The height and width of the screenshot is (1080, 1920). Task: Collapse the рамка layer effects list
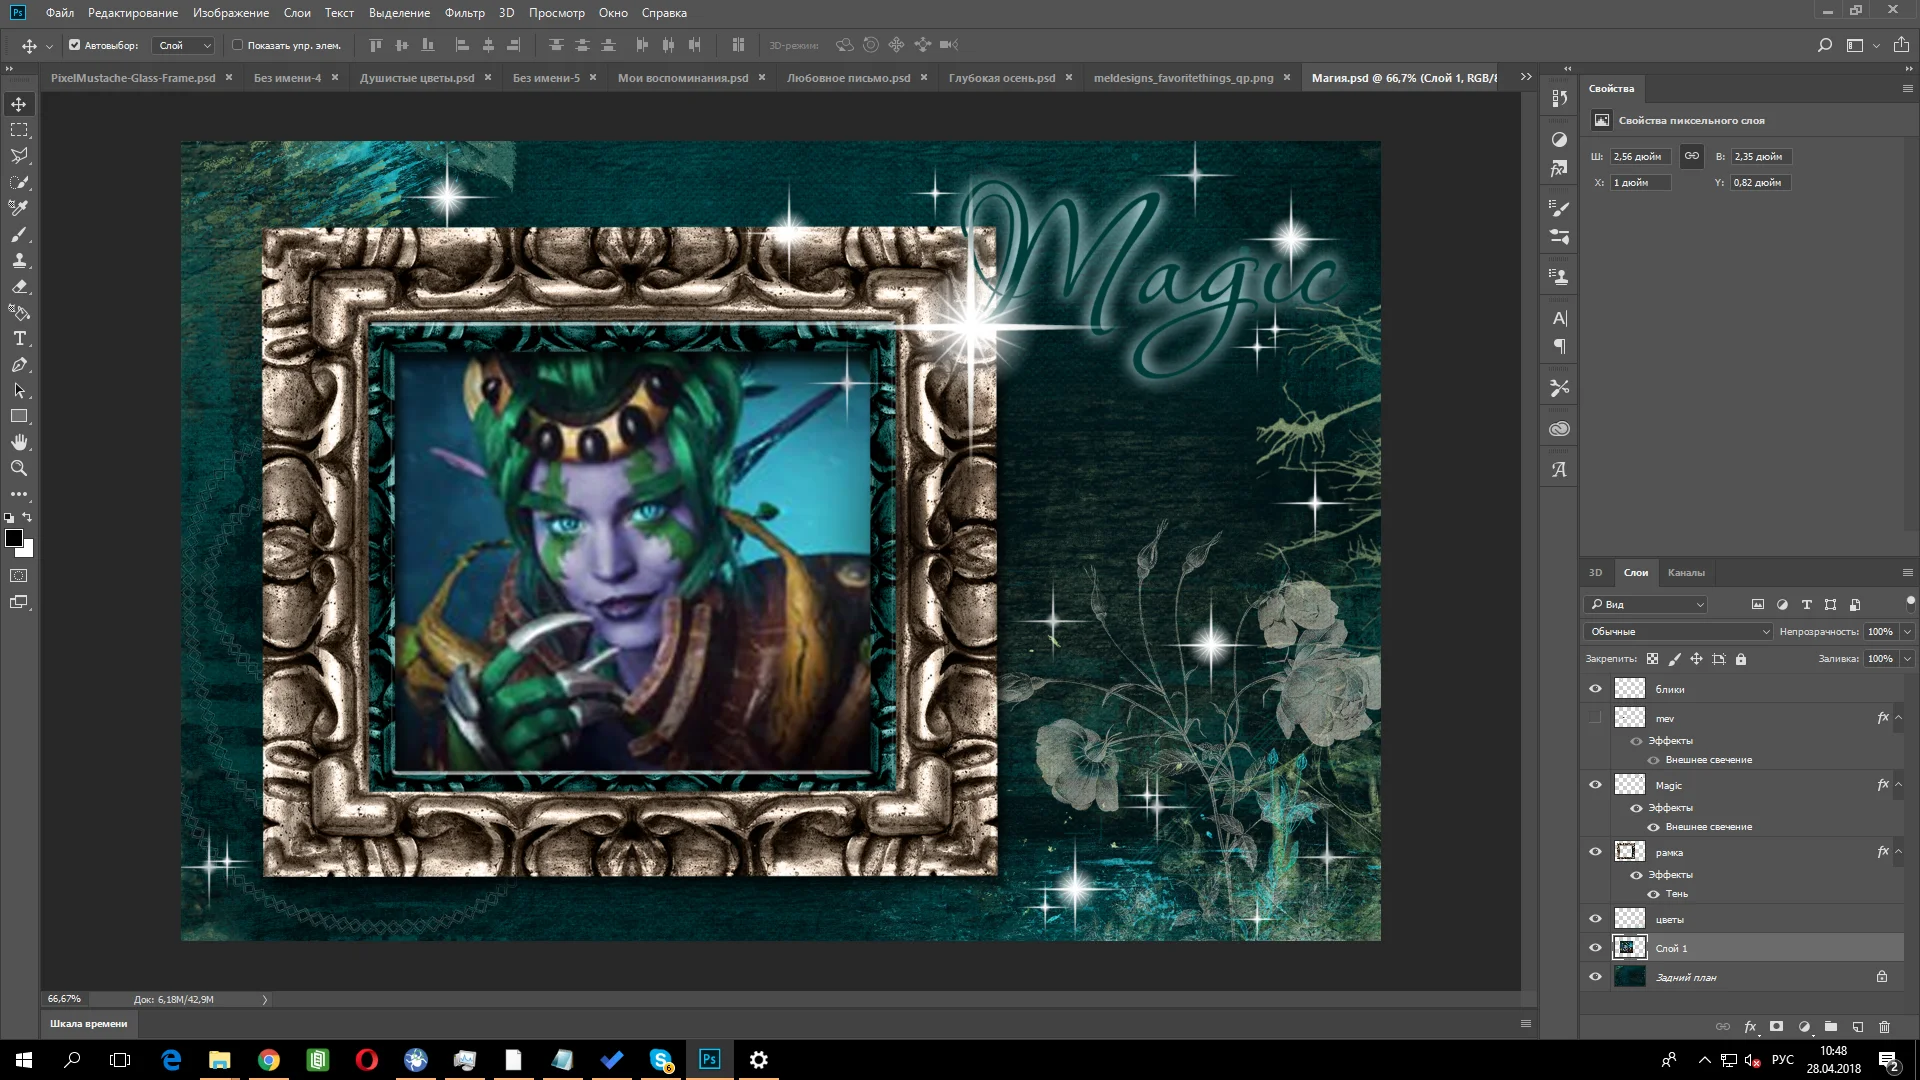pos(1898,852)
